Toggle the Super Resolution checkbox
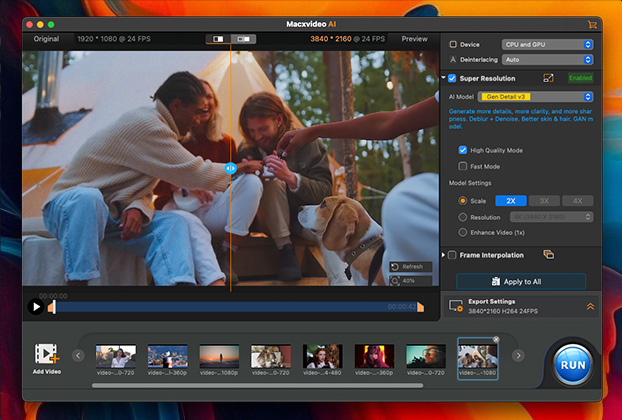Image resolution: width=622 pixels, height=420 pixels. pos(452,78)
